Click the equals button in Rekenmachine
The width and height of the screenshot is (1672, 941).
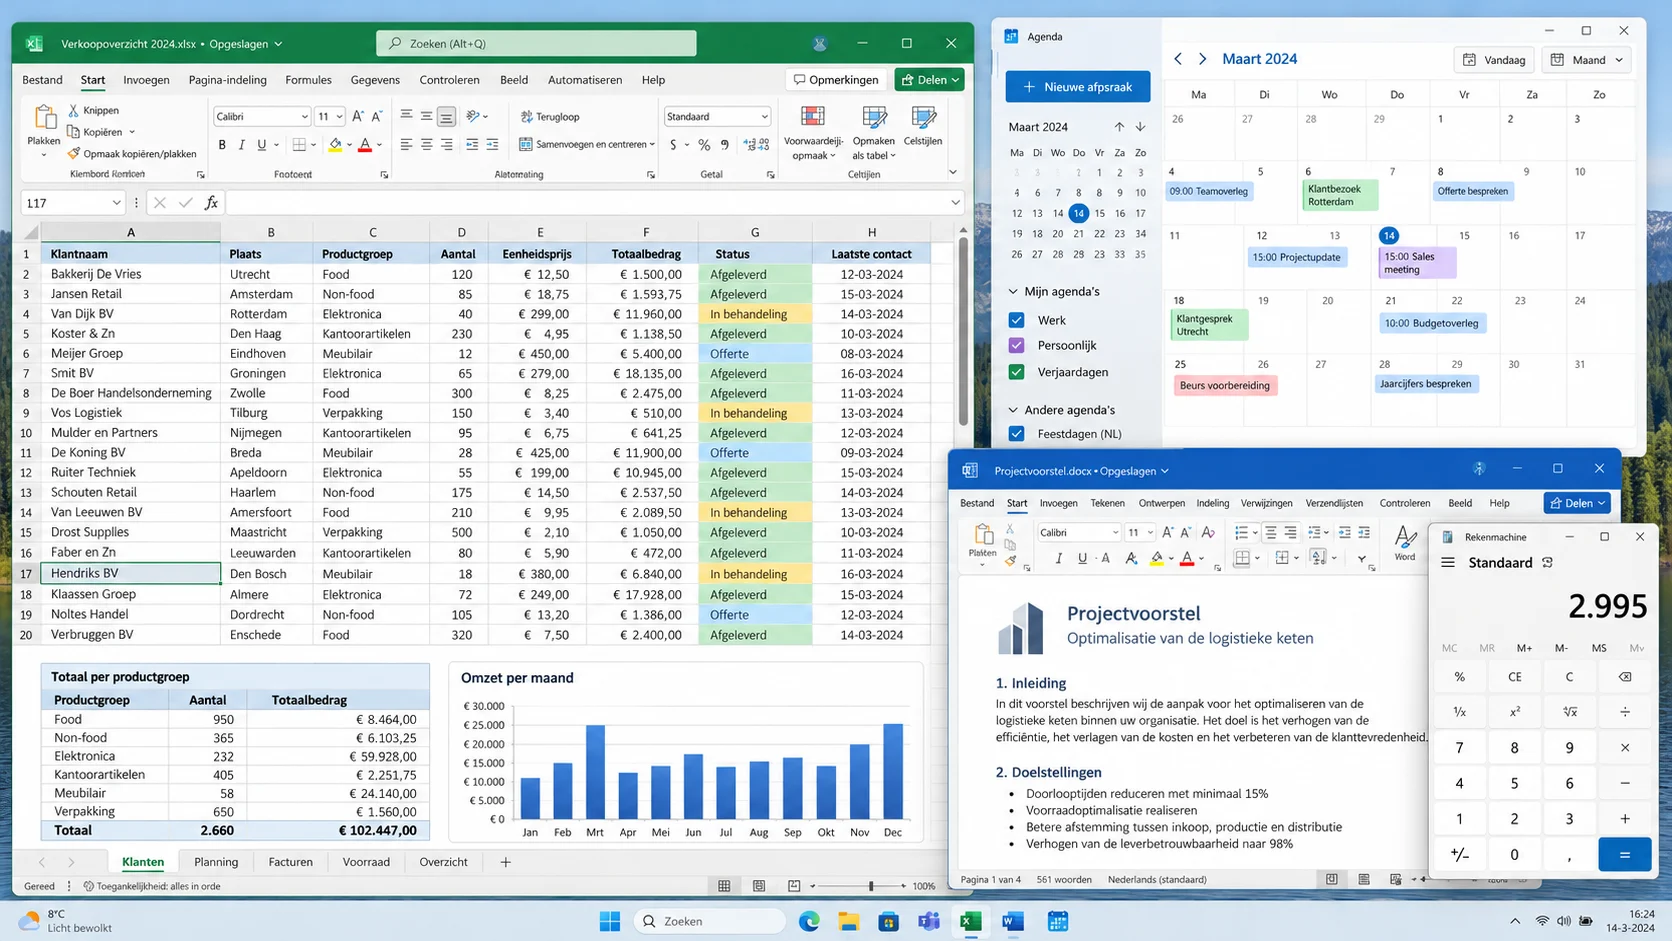click(x=1624, y=854)
